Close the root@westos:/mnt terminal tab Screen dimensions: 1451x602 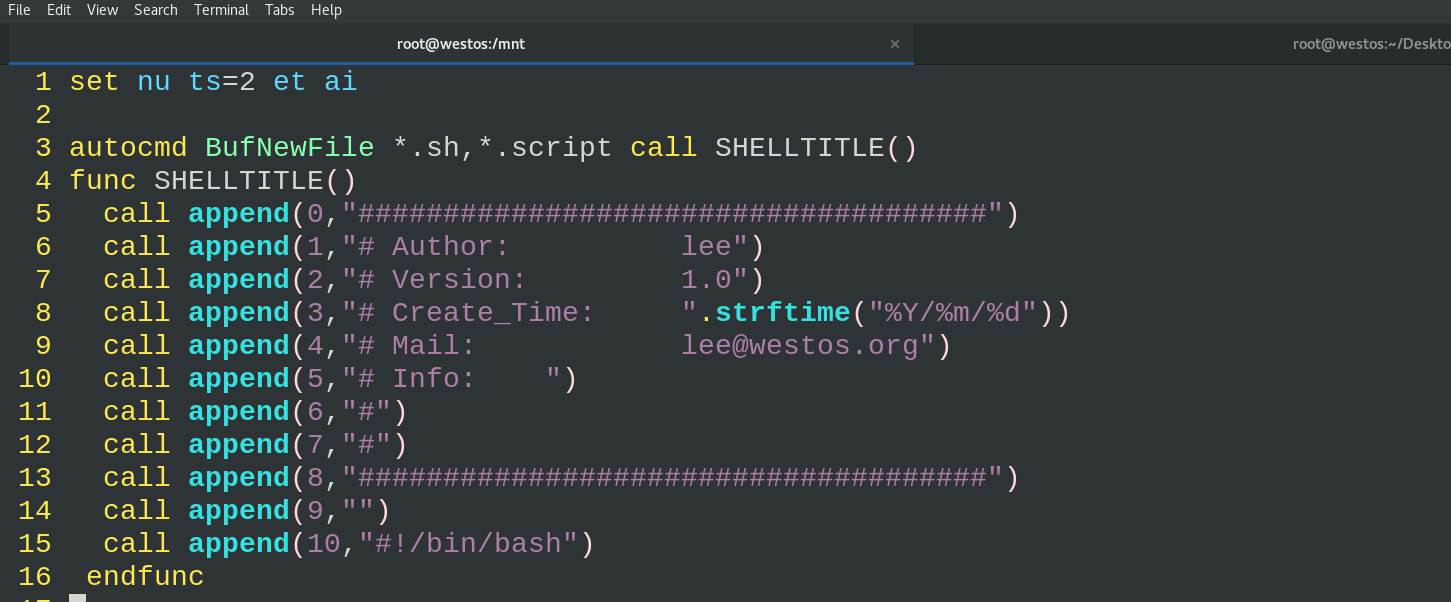(895, 43)
